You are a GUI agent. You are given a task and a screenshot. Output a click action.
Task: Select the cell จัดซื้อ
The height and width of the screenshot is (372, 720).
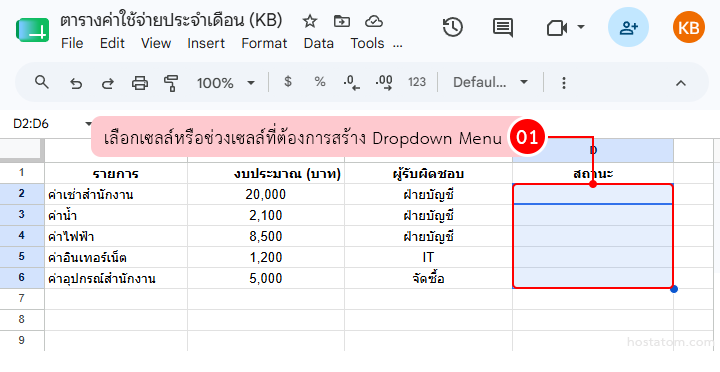[x=428, y=278]
